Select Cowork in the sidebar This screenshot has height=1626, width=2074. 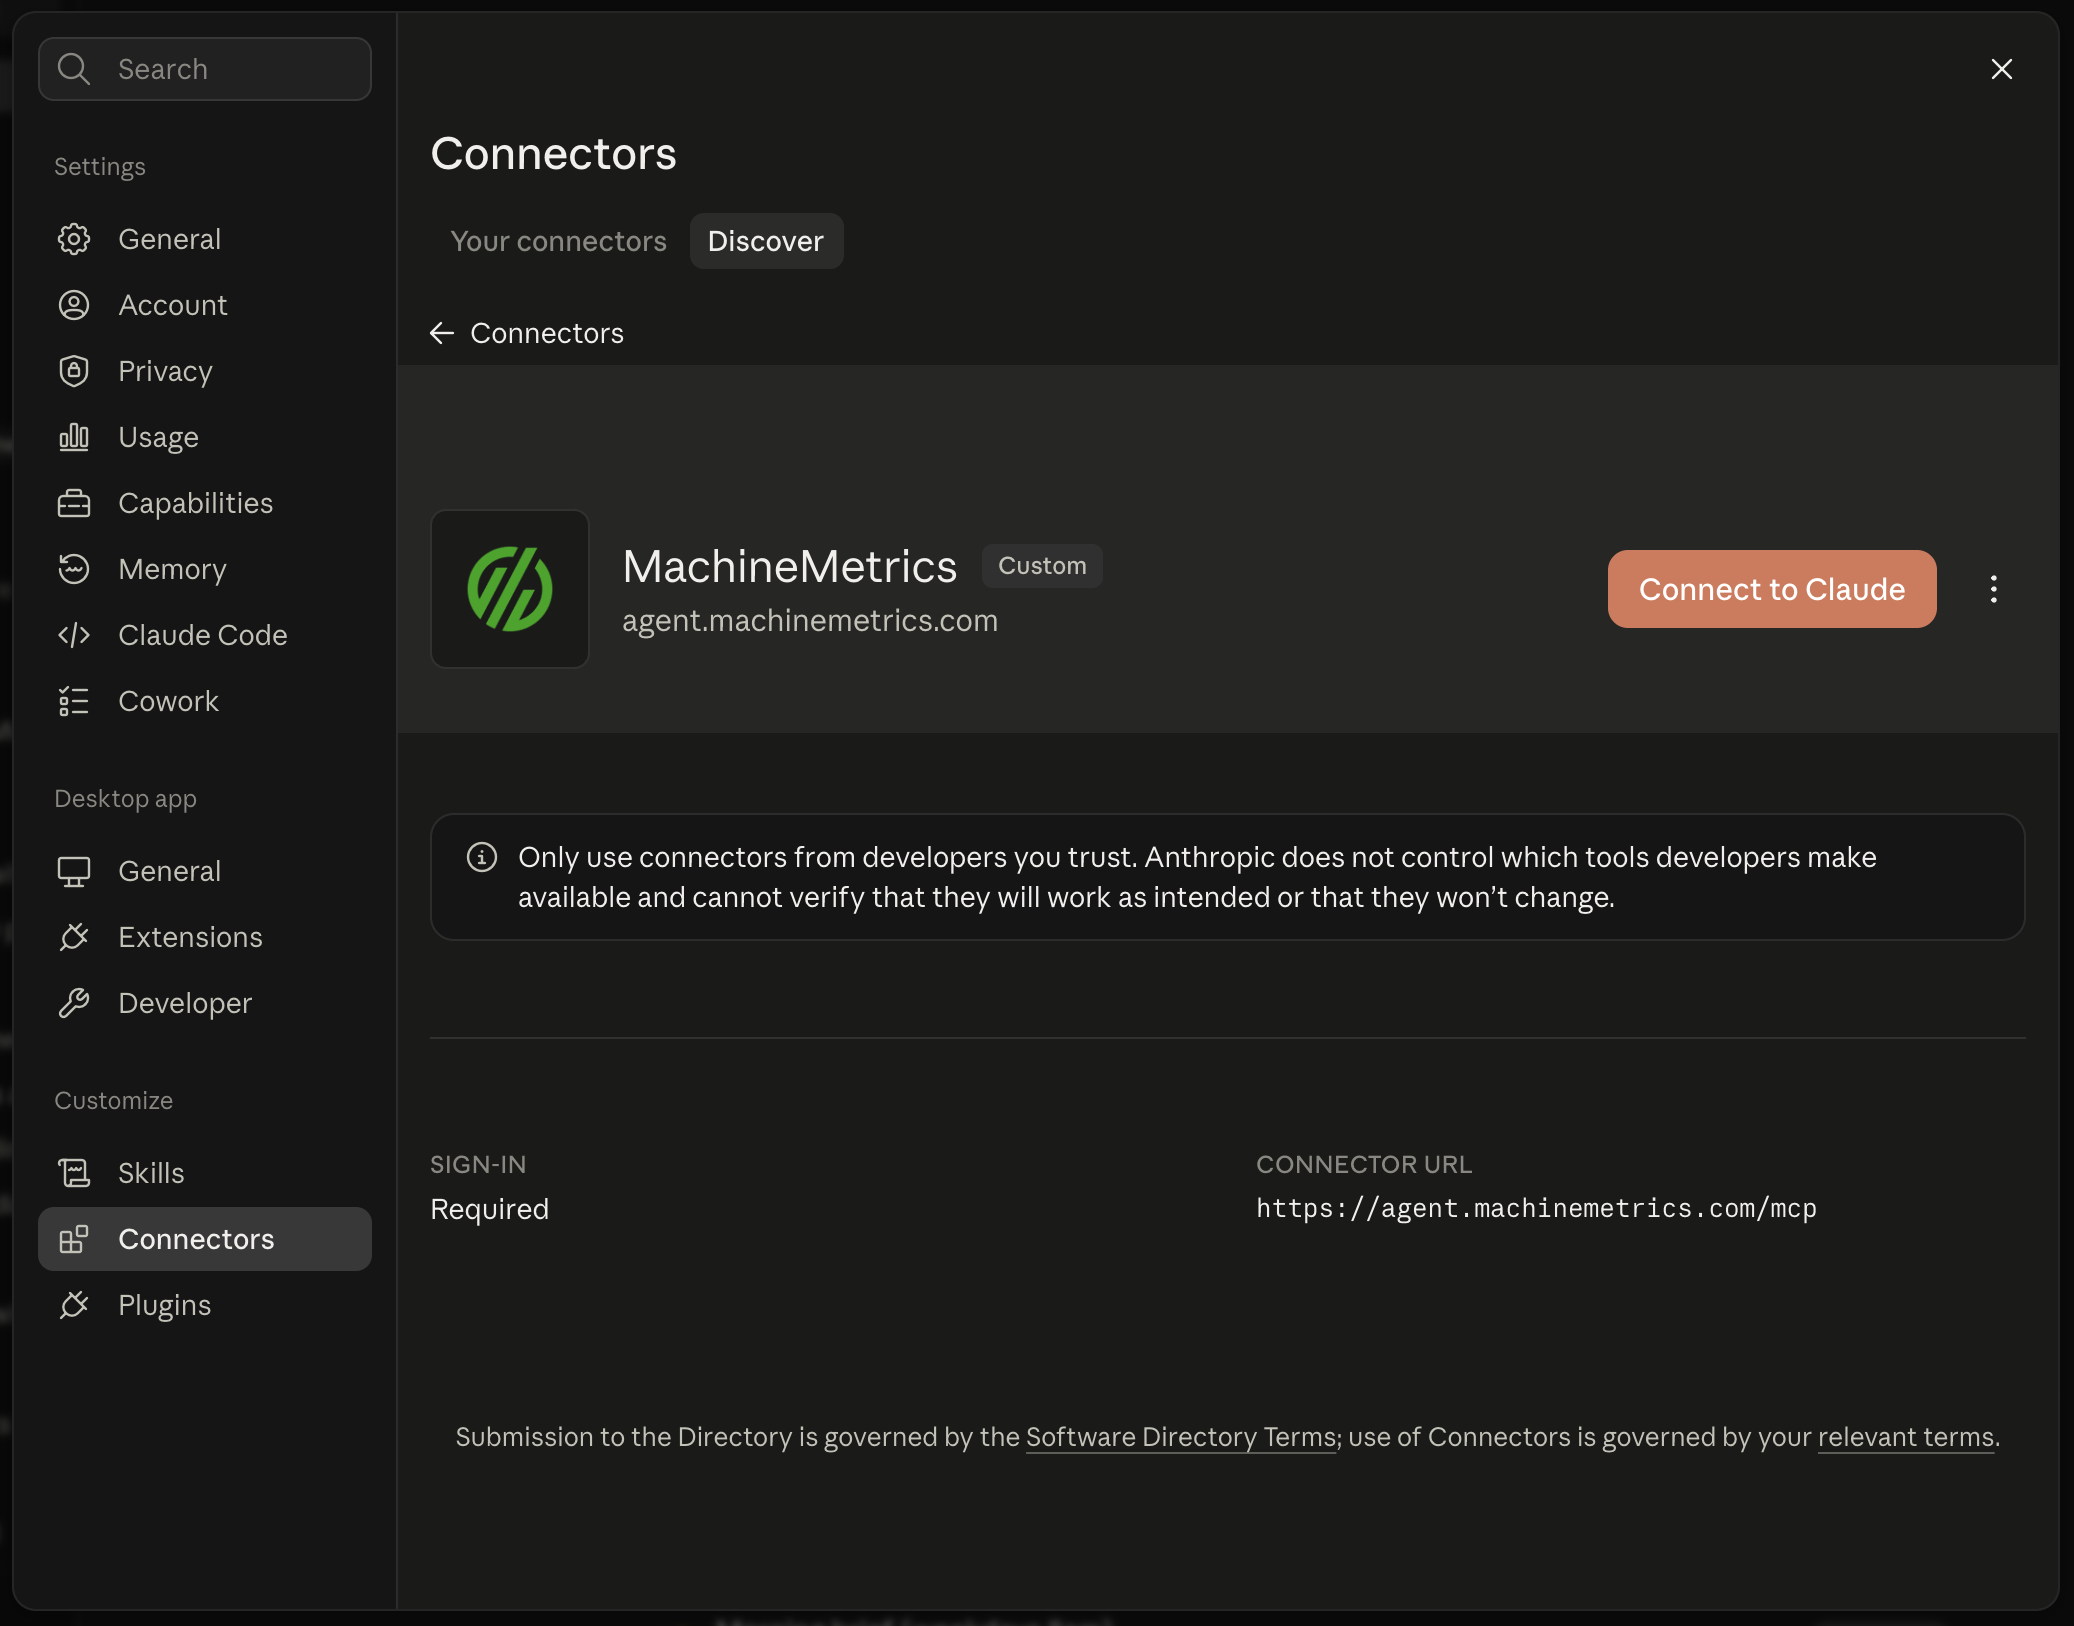205,701
